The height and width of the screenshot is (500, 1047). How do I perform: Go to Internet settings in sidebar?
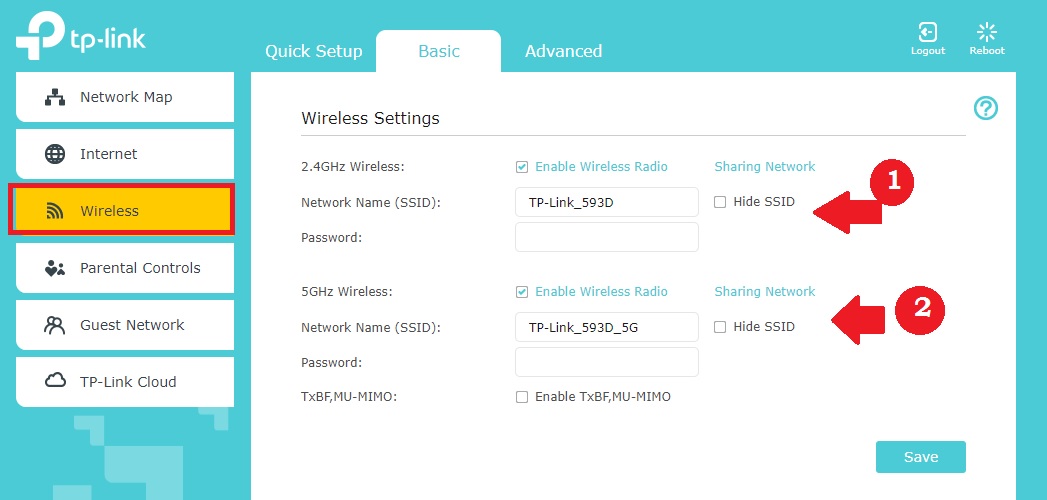(125, 154)
